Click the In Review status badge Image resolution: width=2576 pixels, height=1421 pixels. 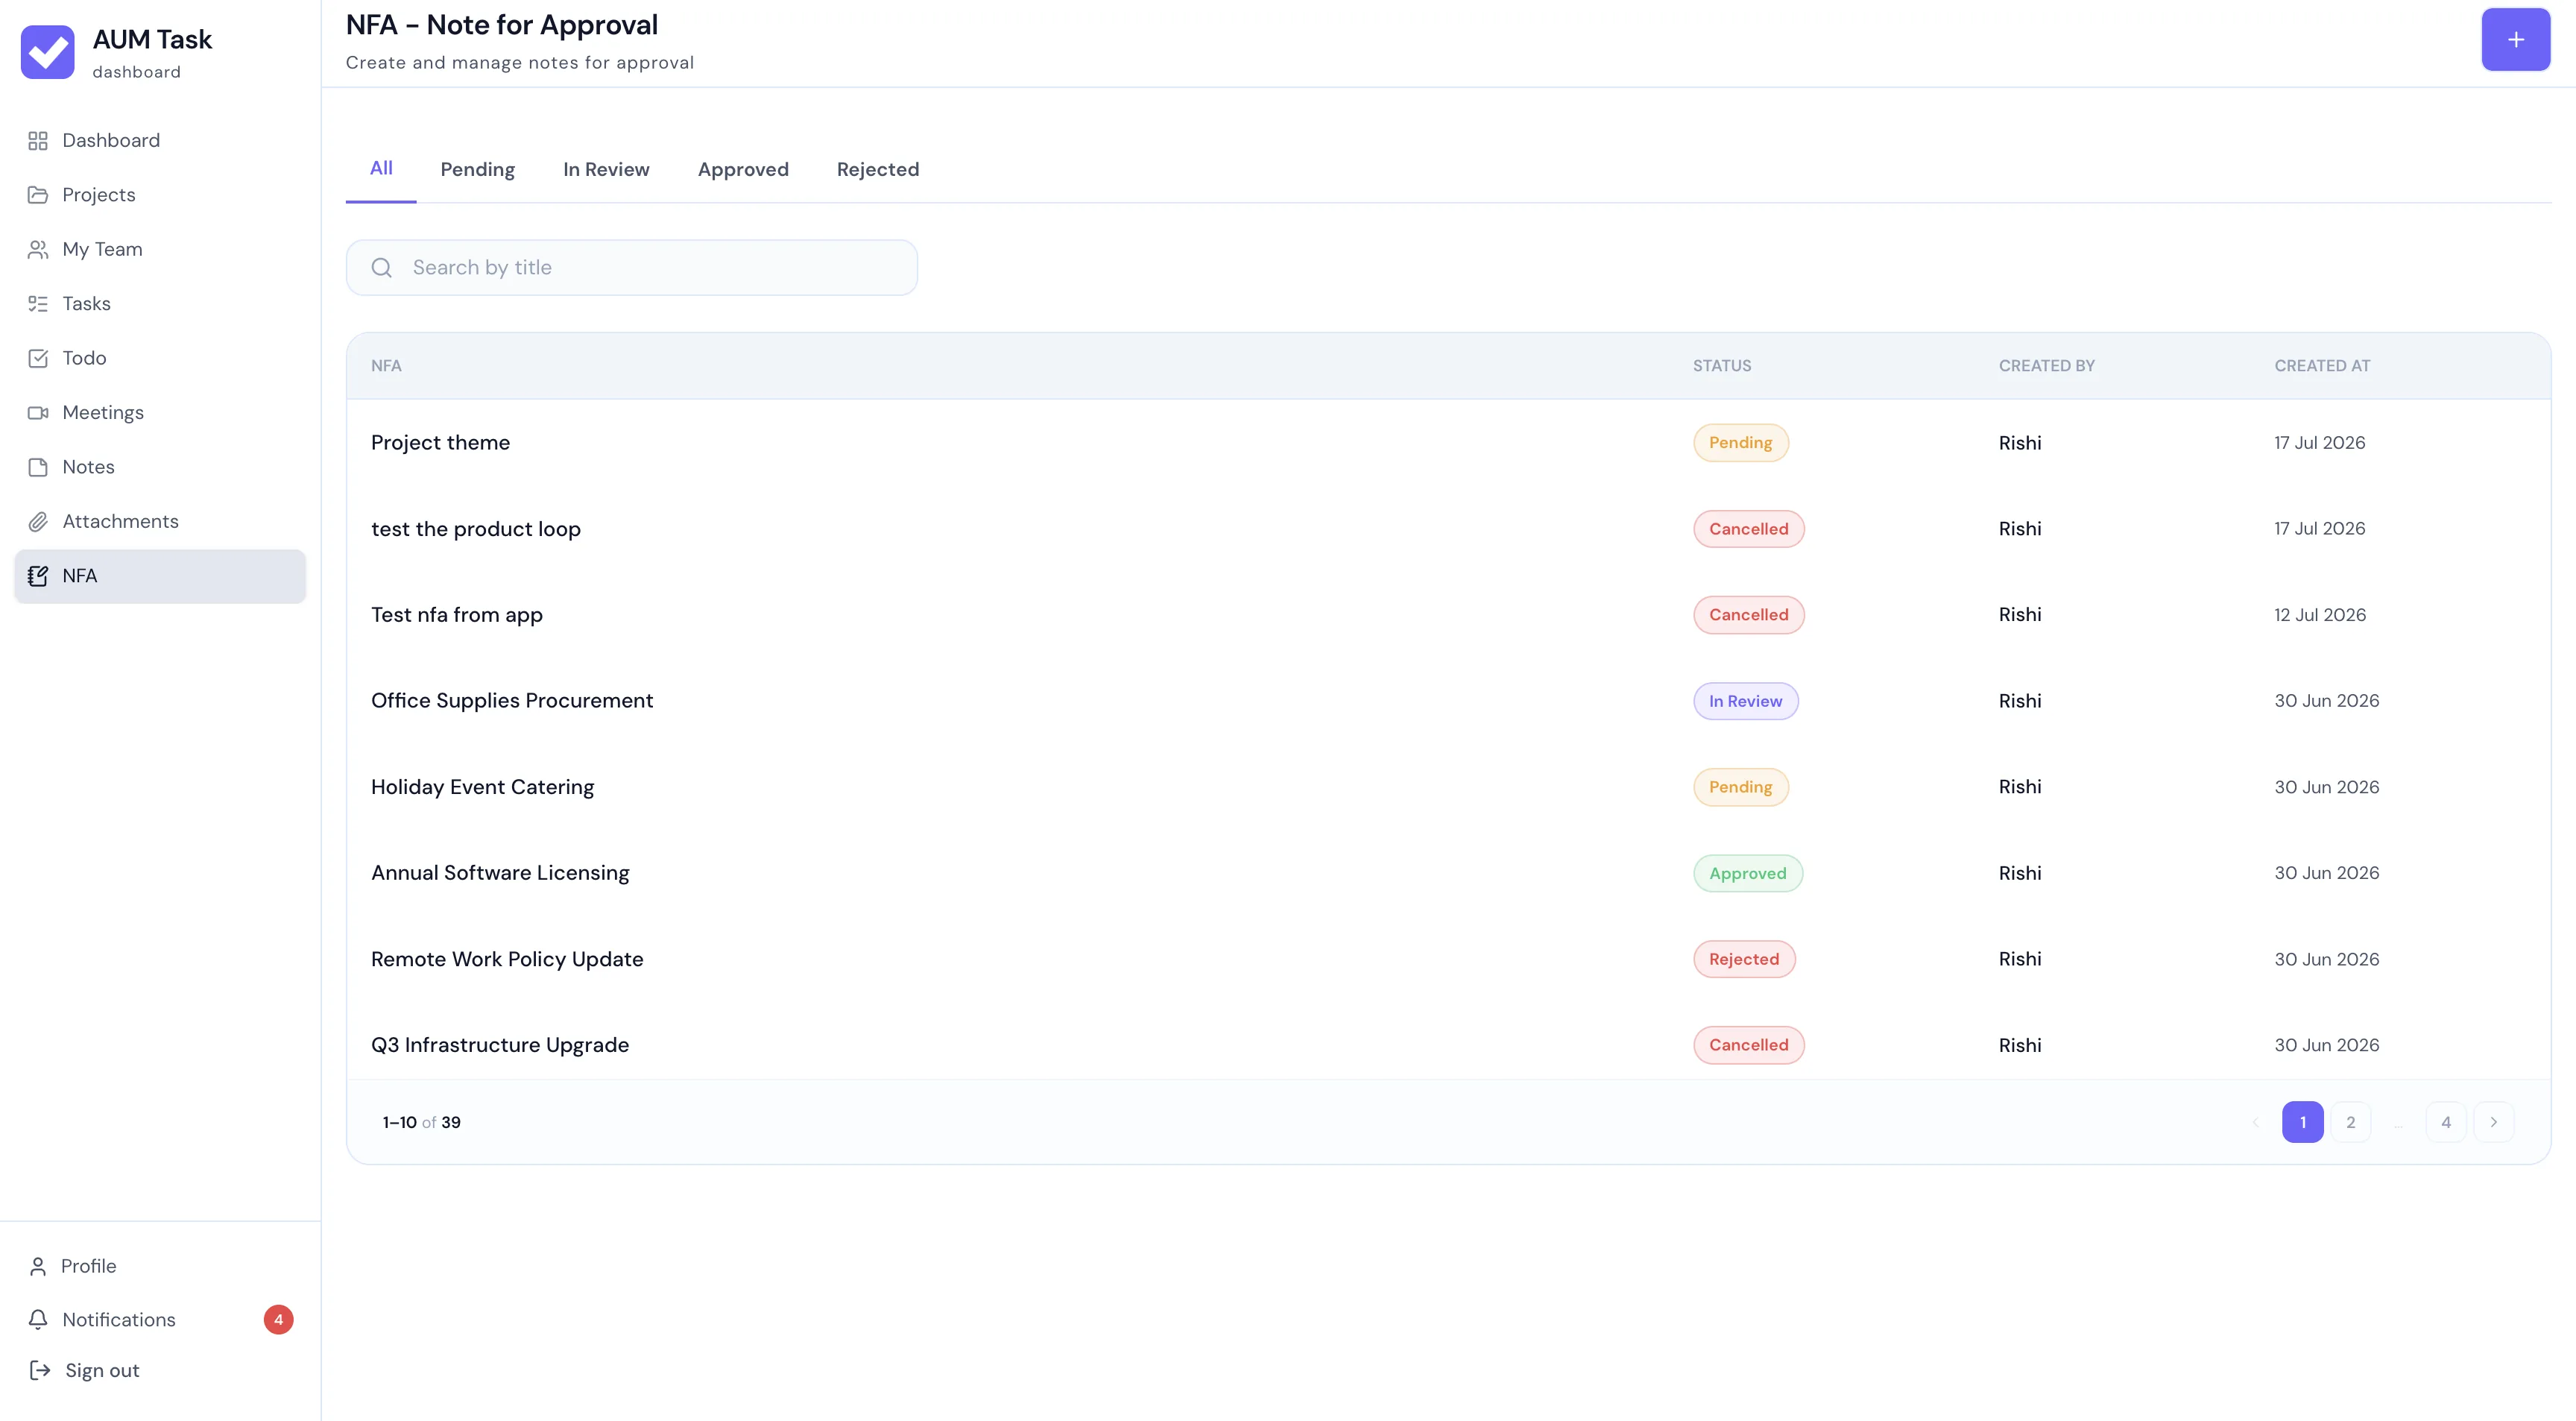click(x=1745, y=701)
